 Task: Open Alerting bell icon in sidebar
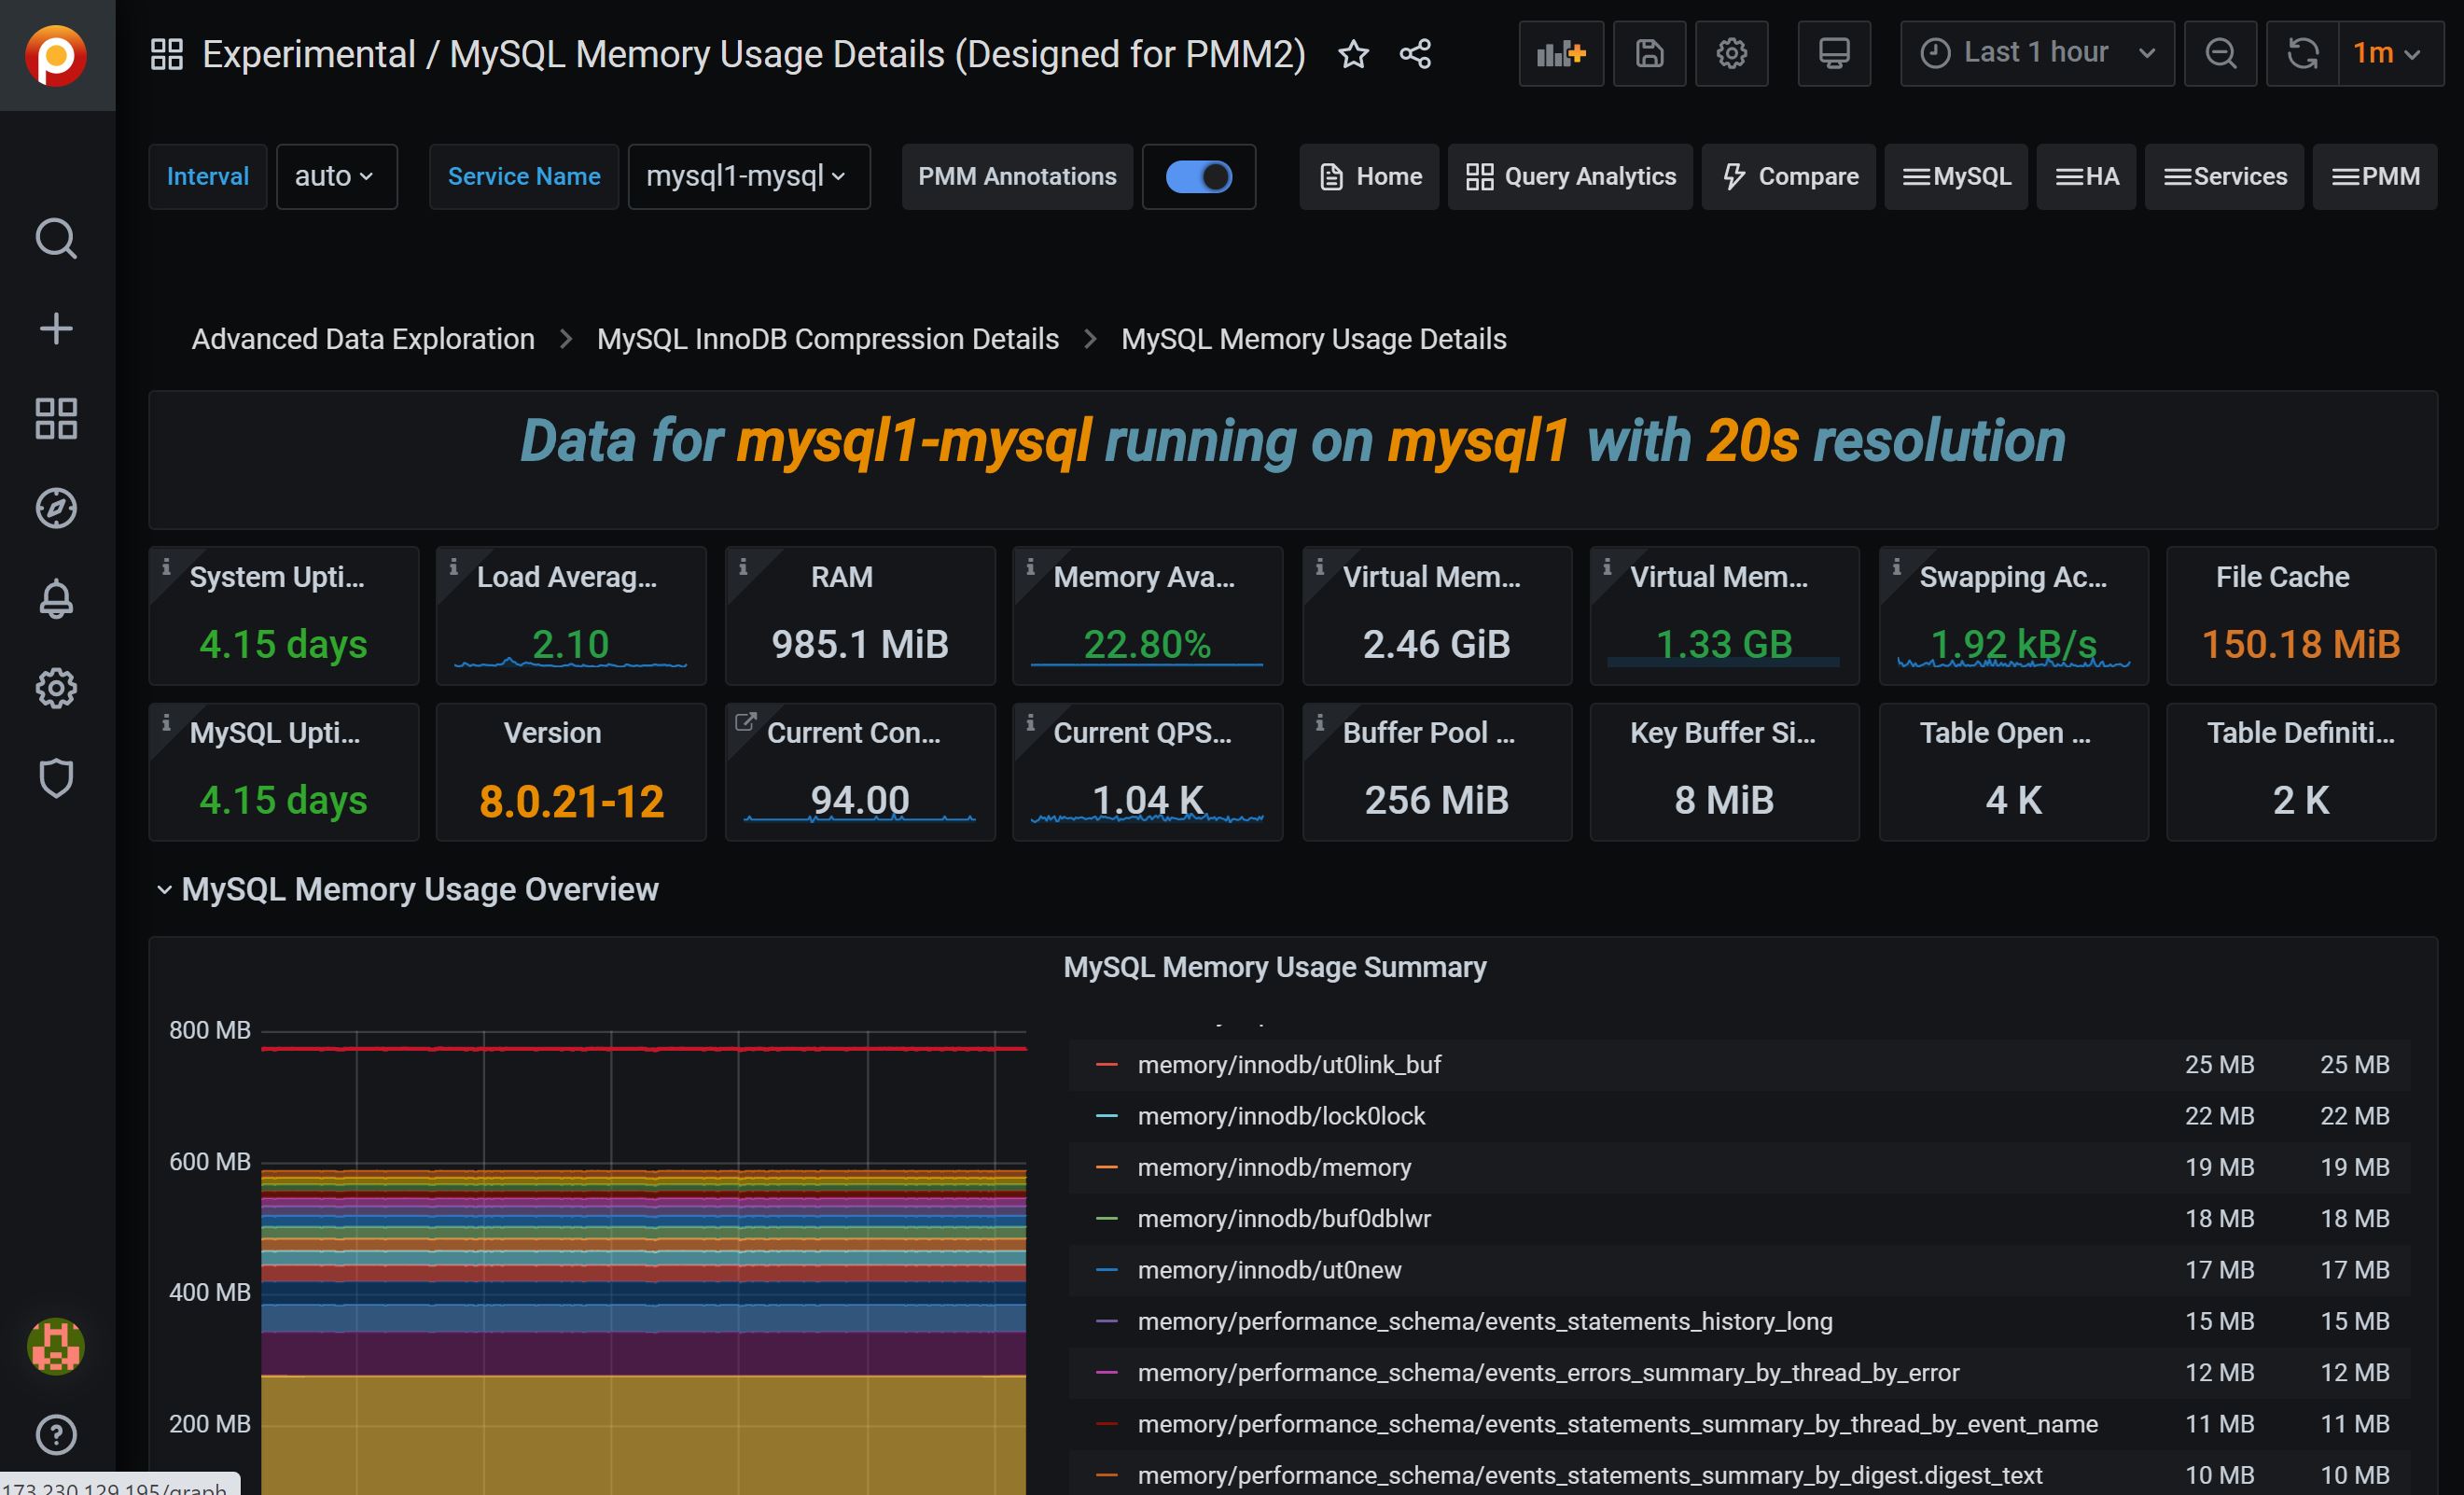click(56, 598)
